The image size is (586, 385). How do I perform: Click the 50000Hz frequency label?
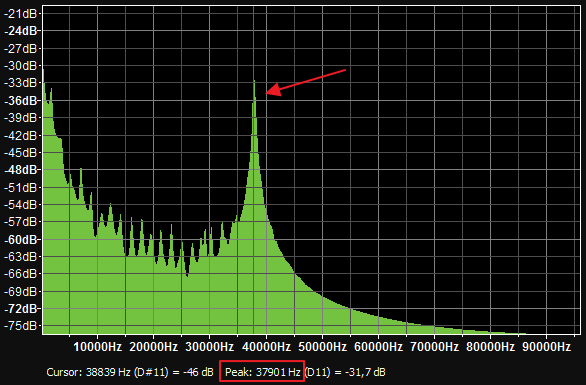[322, 347]
